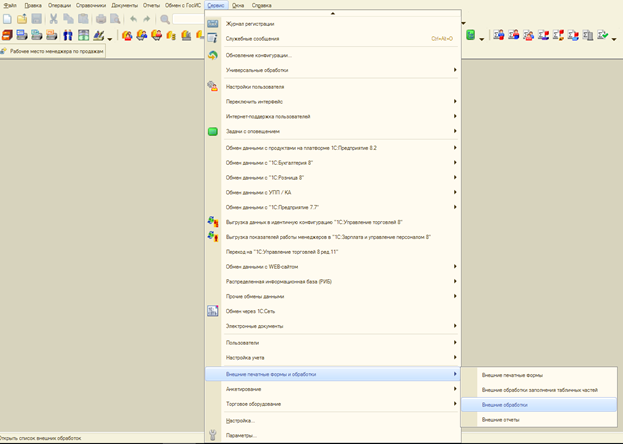Screen dimensions: 623x444
Task: Select Внешние отчеты in the submenu
Action: pos(539,419)
